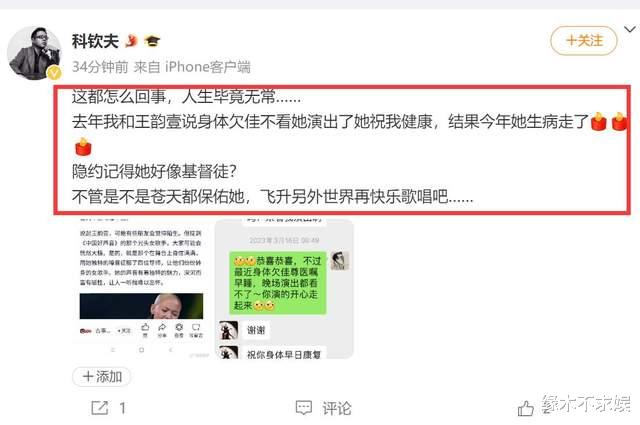Click the red membership icon beside username
The width and height of the screenshot is (640, 425).
(131, 41)
